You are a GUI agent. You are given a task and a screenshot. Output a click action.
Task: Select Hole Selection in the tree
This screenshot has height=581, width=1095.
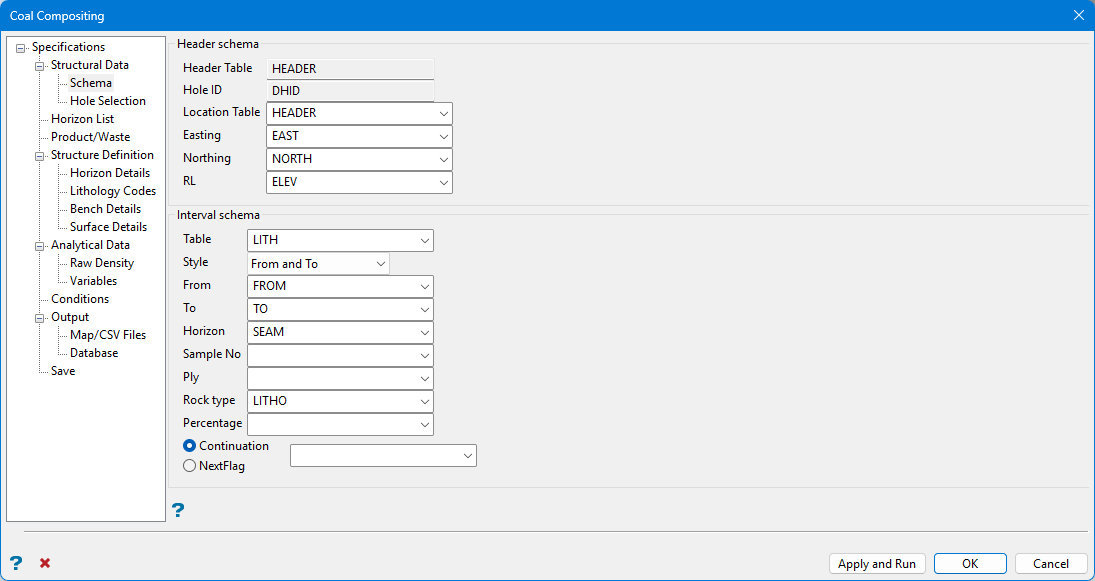tap(108, 101)
